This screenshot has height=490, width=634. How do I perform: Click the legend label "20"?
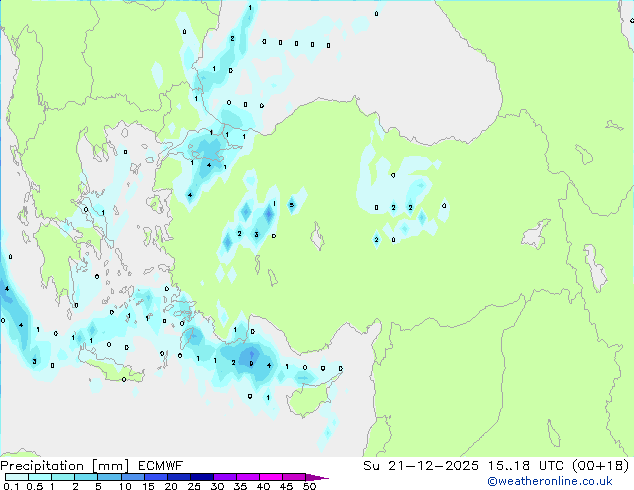click(x=171, y=486)
